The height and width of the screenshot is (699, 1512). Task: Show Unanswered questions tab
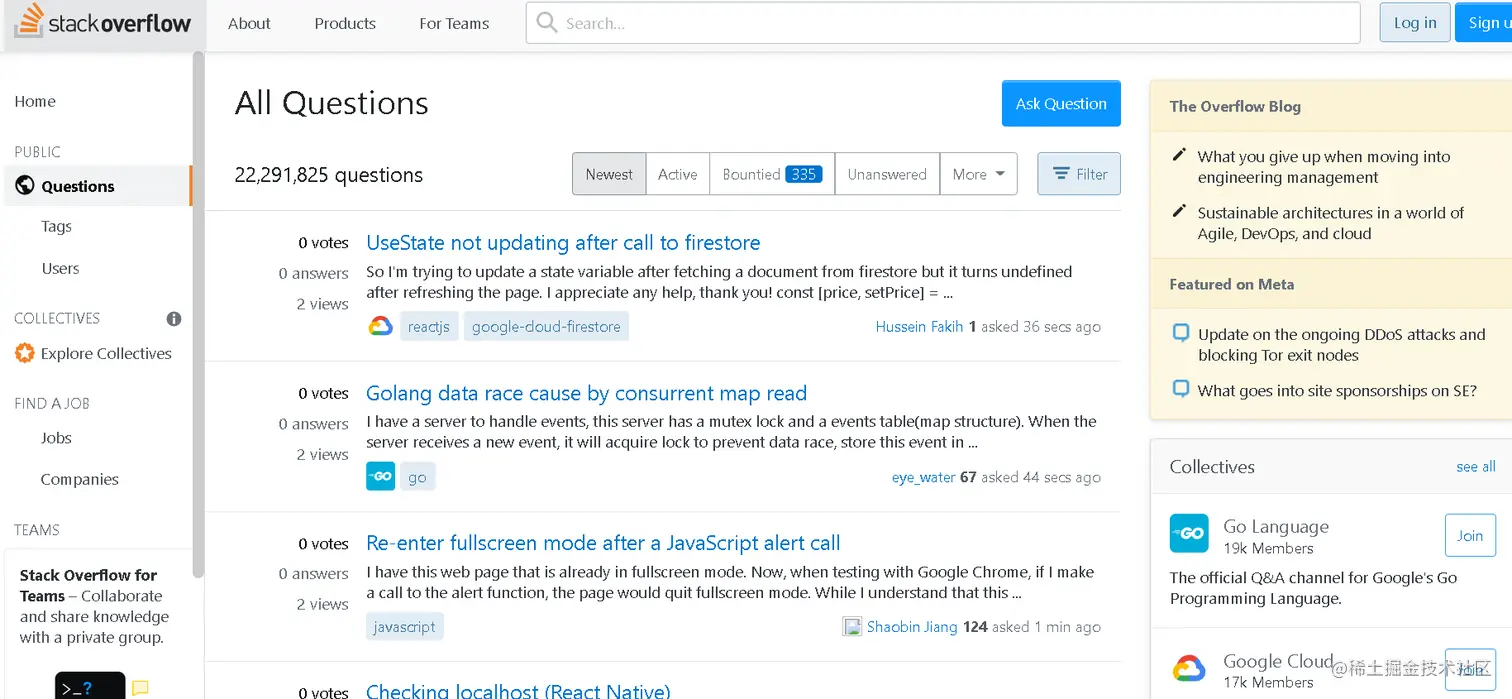pos(887,174)
